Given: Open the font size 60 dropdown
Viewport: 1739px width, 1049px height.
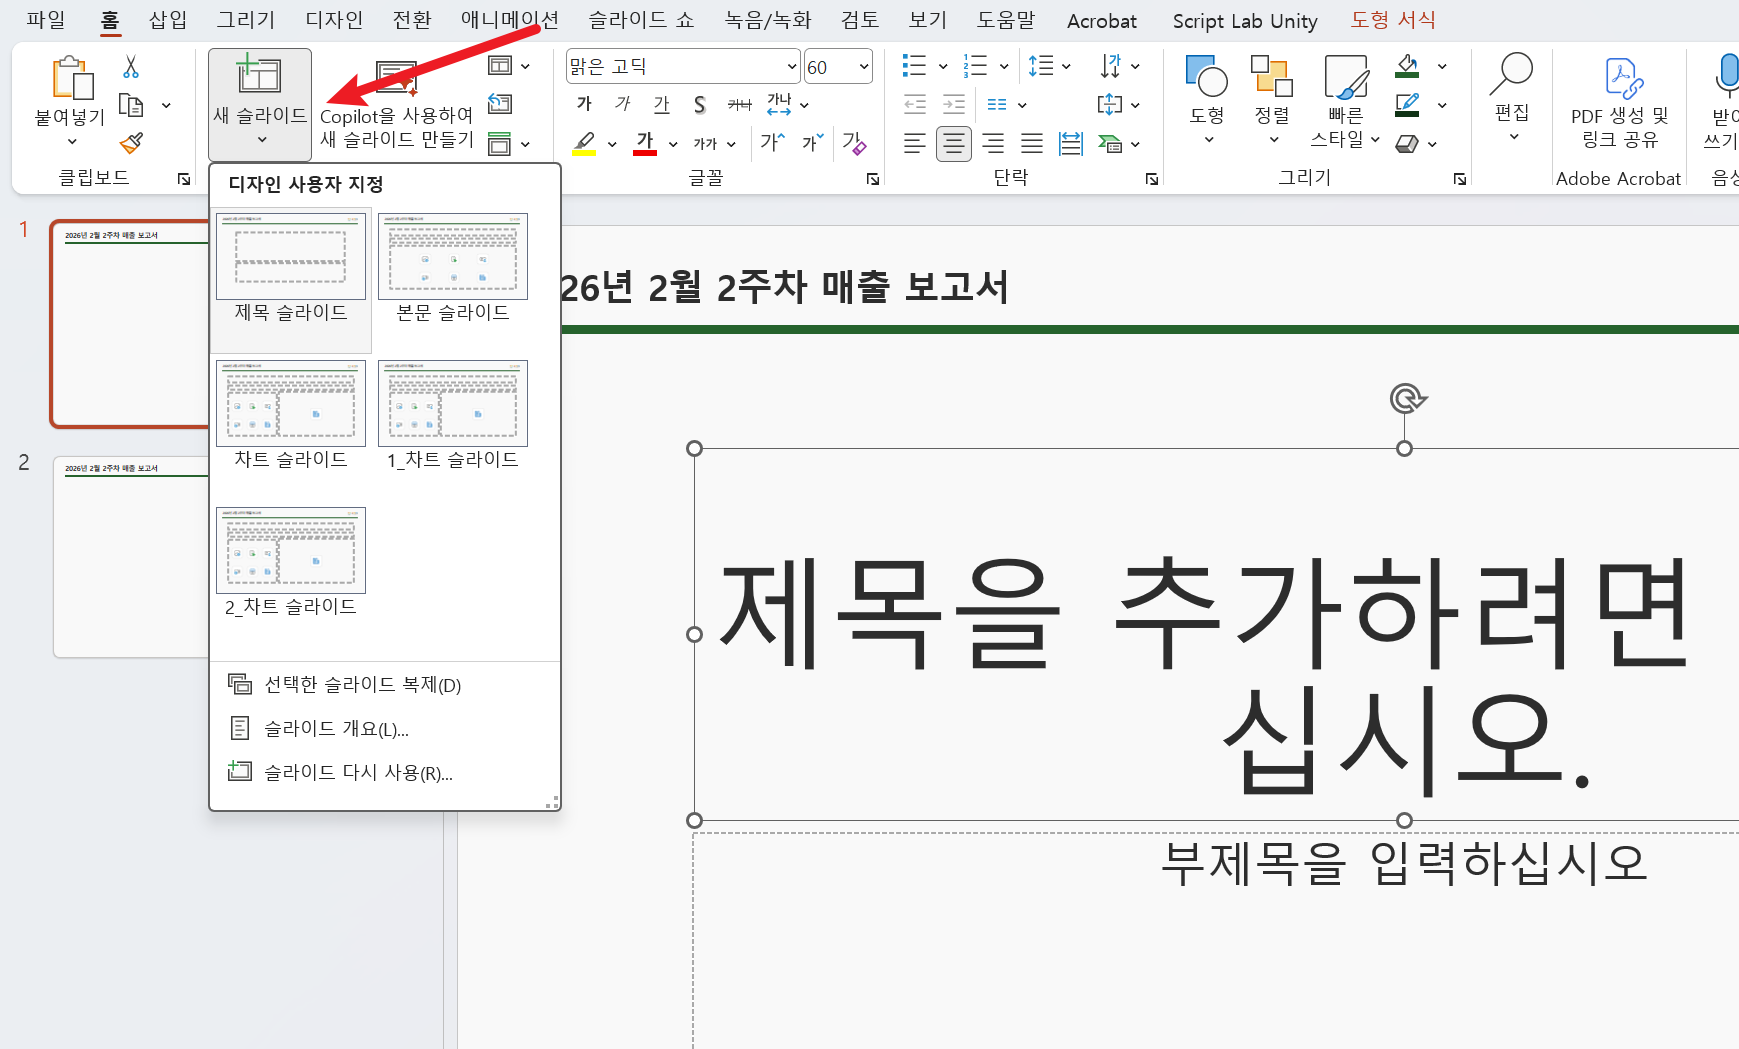Looking at the screenshot, I should [863, 67].
